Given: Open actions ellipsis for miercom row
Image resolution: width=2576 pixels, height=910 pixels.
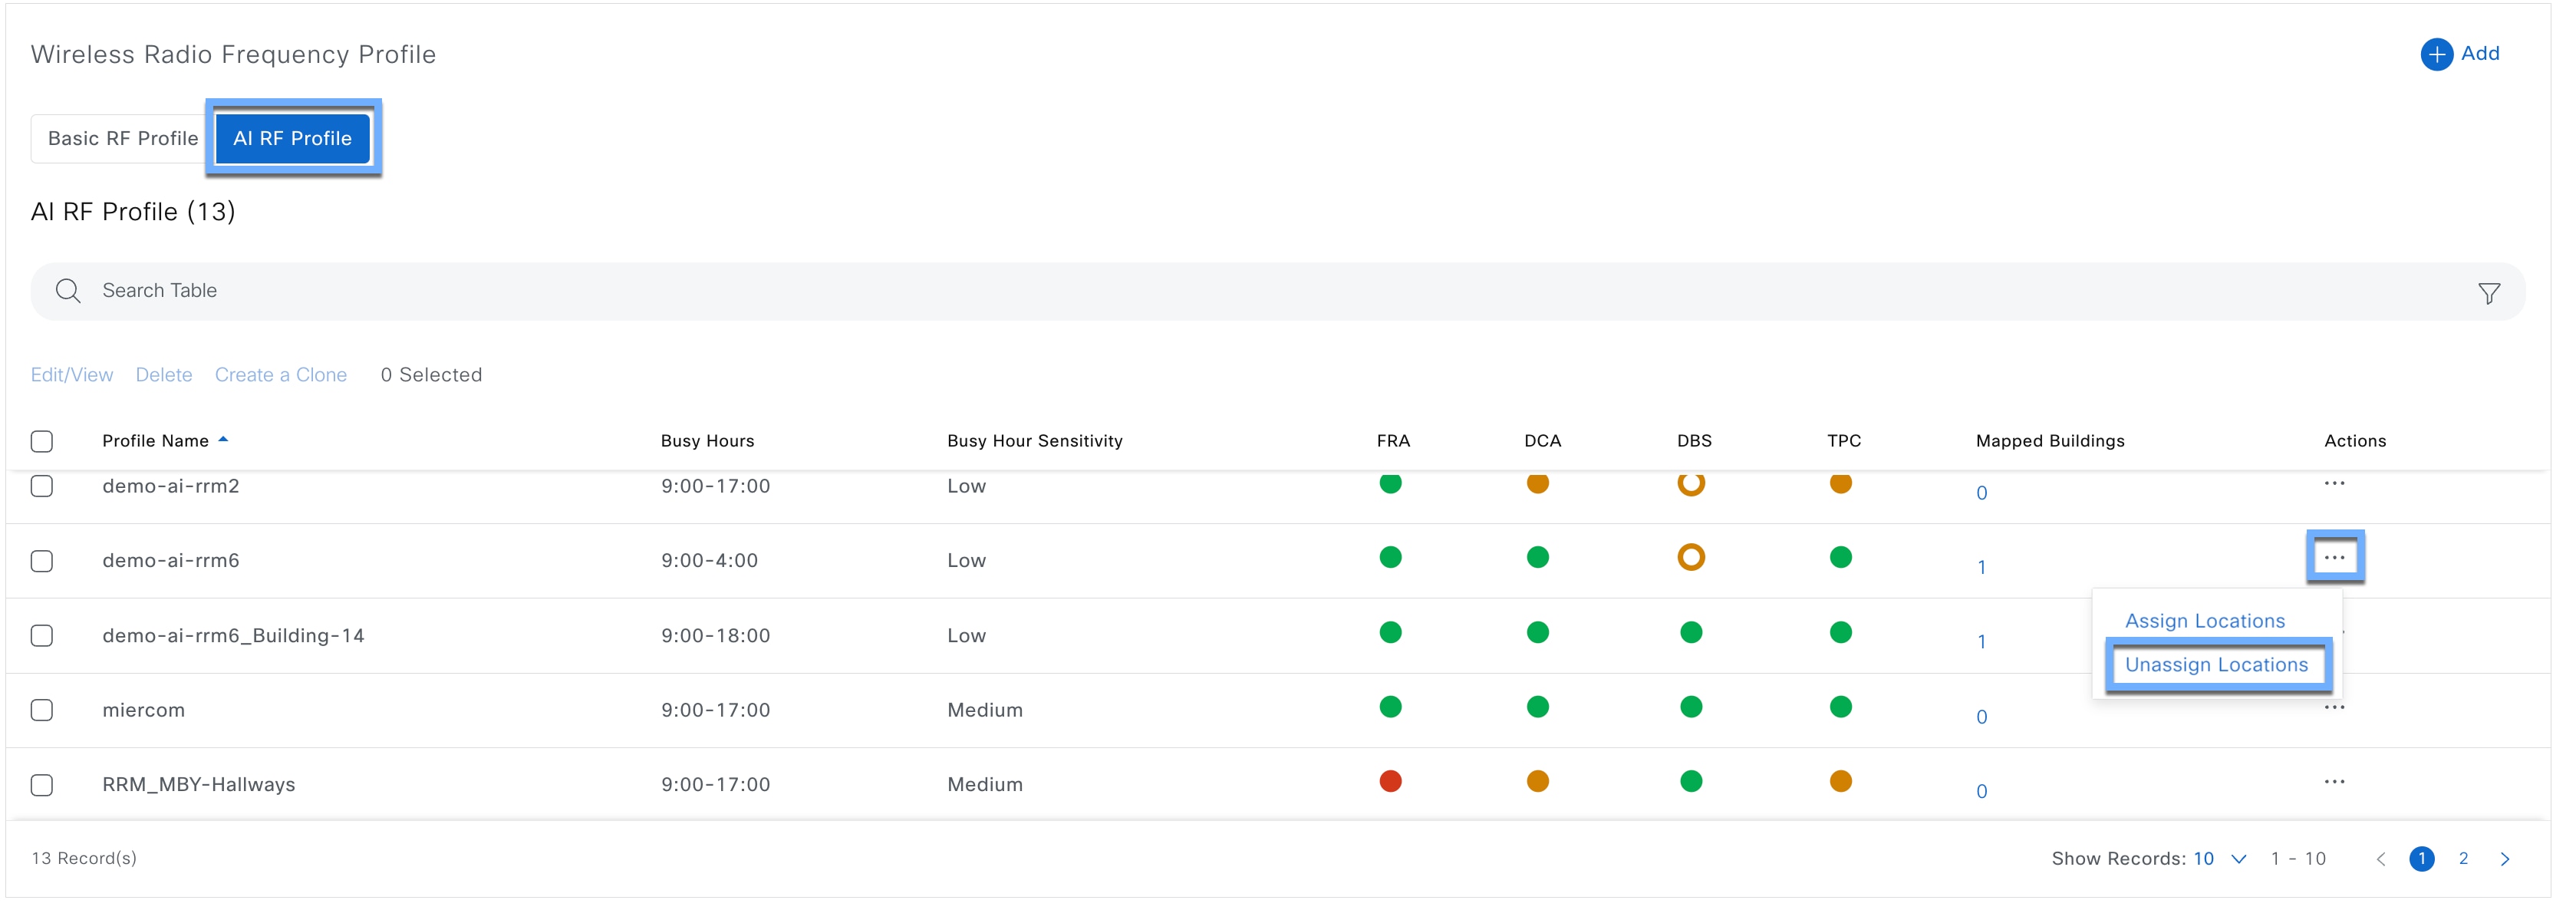Looking at the screenshot, I should (x=2334, y=708).
